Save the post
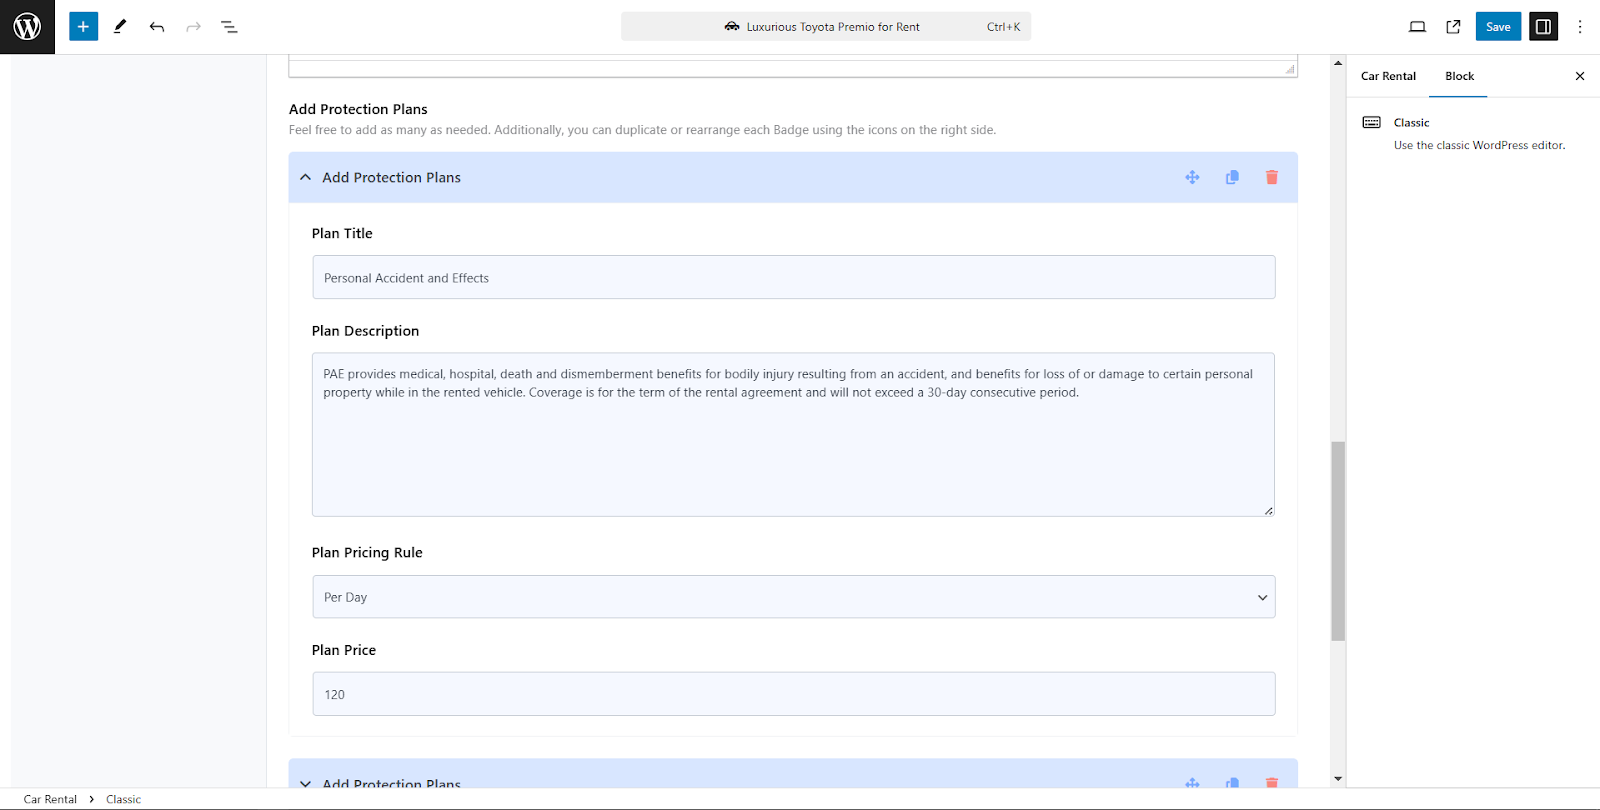 tap(1498, 27)
